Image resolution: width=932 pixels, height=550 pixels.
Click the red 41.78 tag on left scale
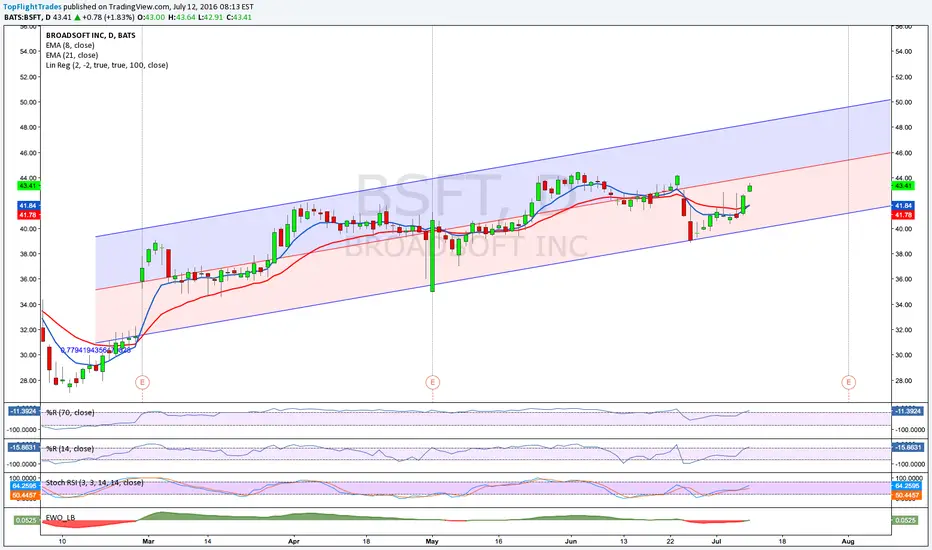[x=29, y=215]
